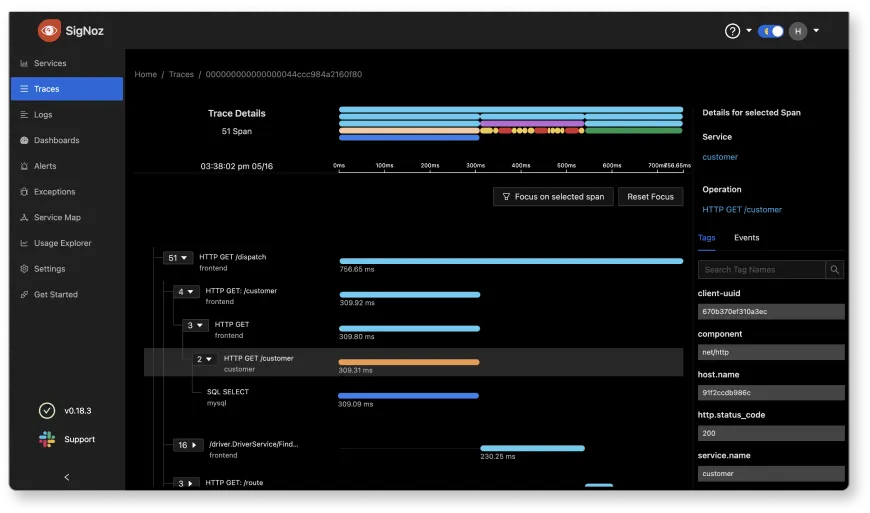Click the dark blue SQL SELECT span bar
Viewport: 870px width, 513px height.
pos(408,396)
